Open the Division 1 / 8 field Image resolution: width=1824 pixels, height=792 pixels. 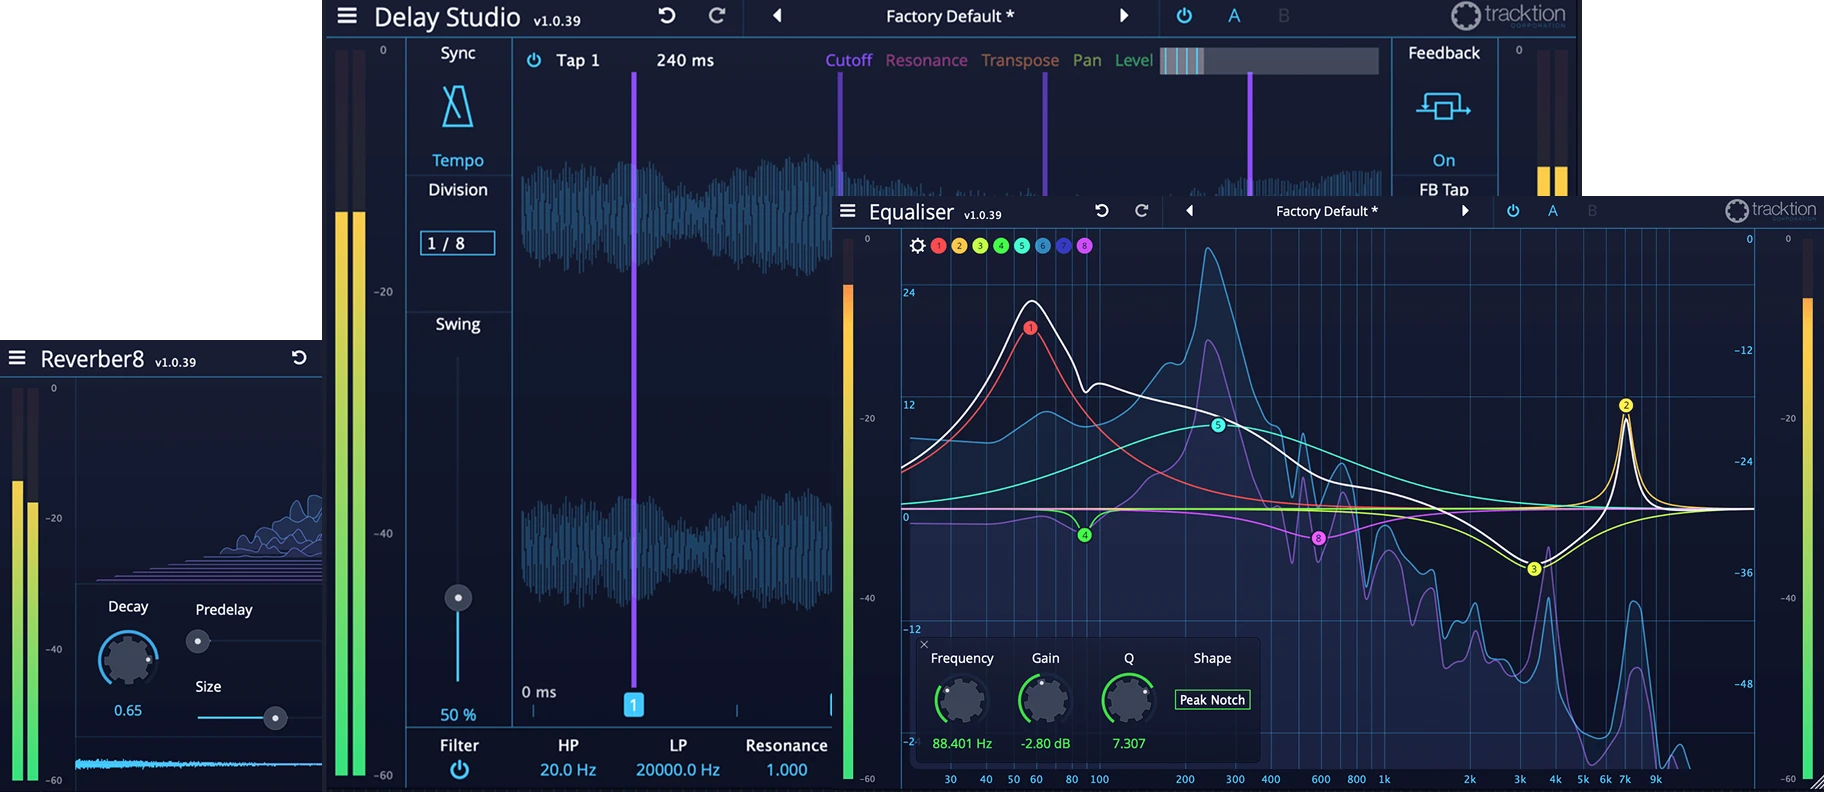[458, 243]
